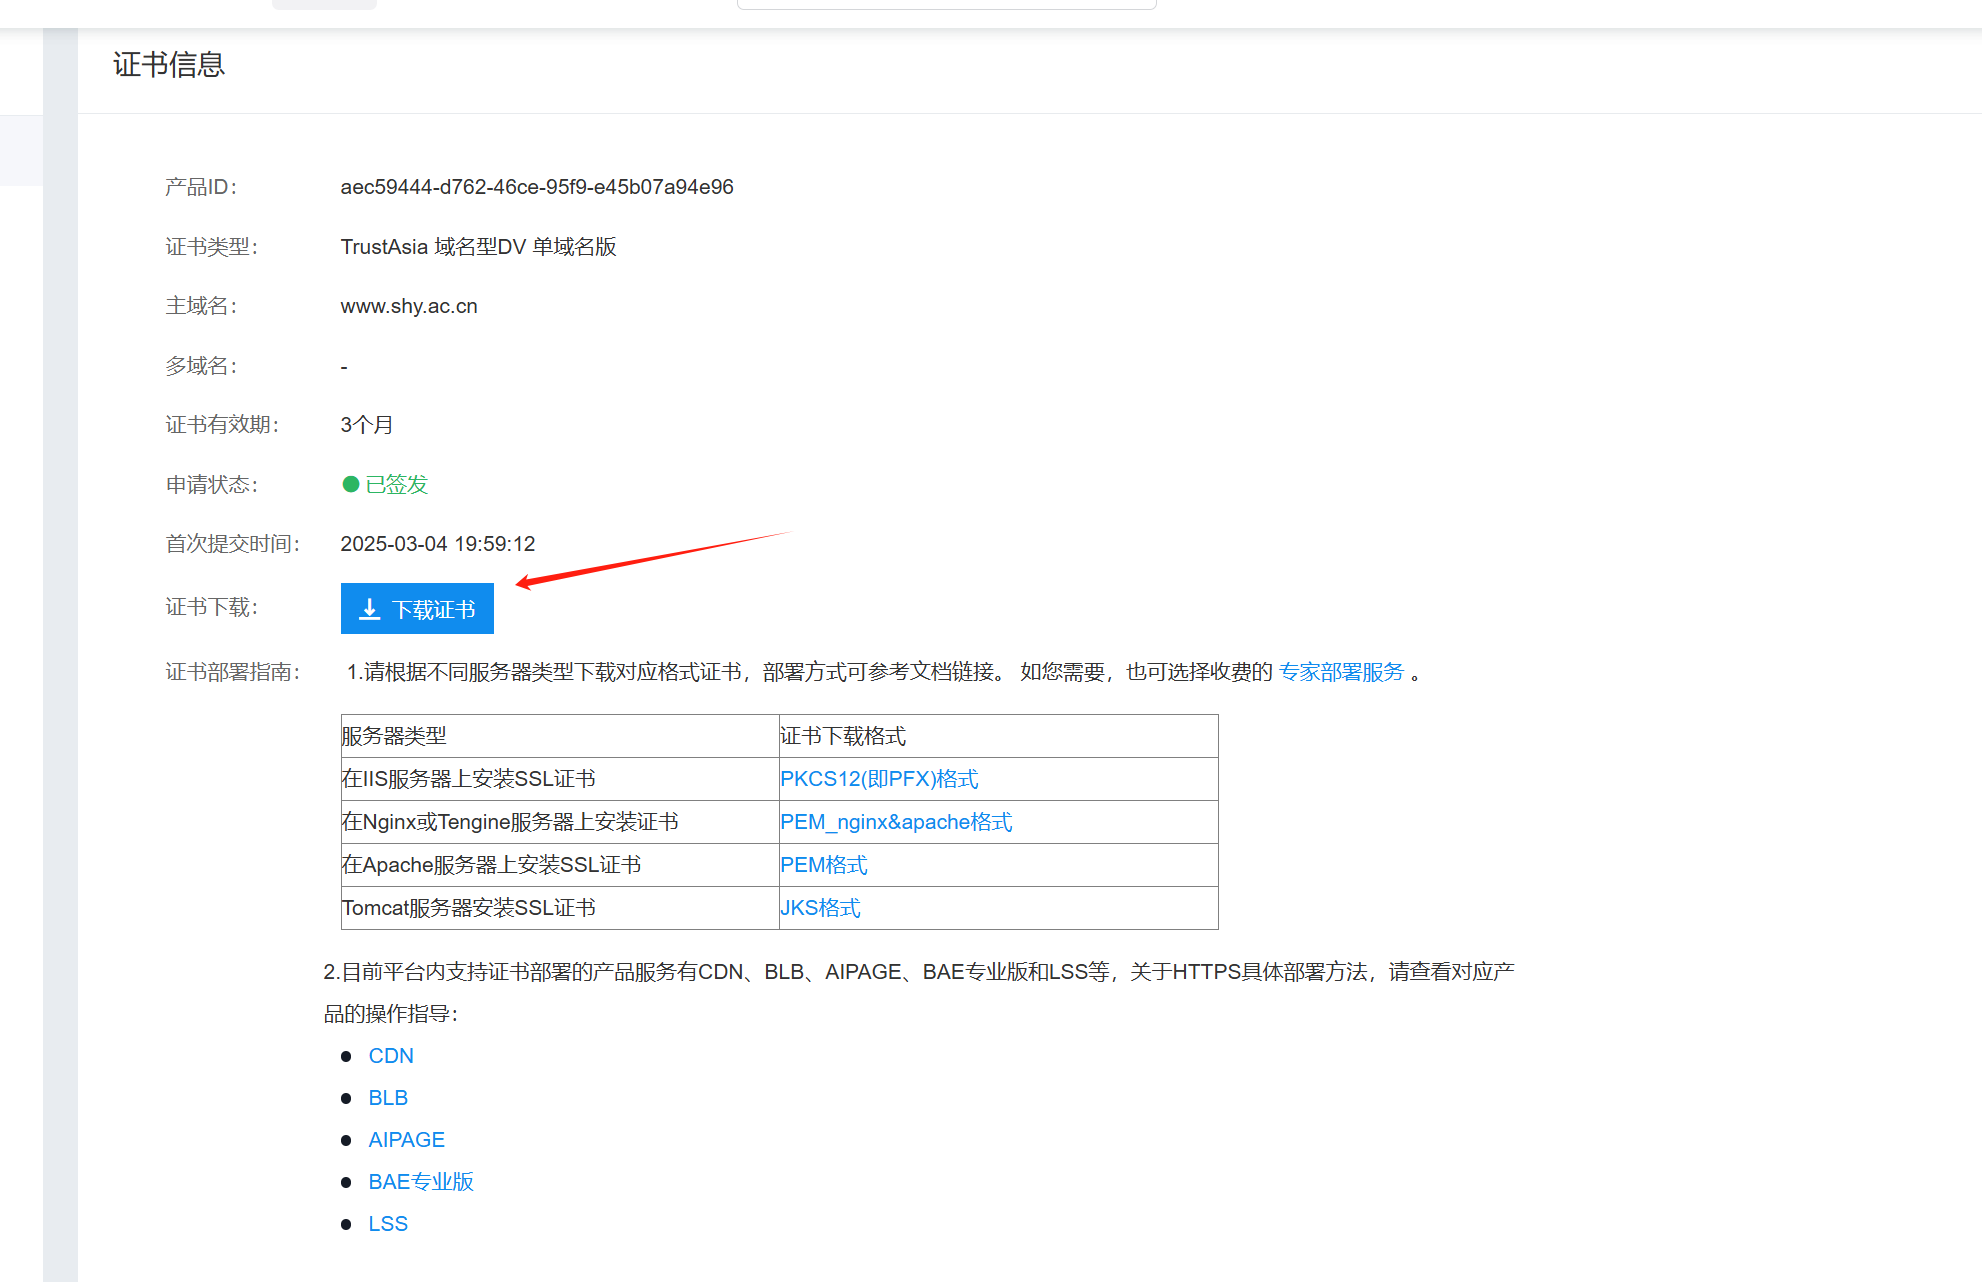
Task: Open the BLB deployment guide link
Action: coord(388,1098)
